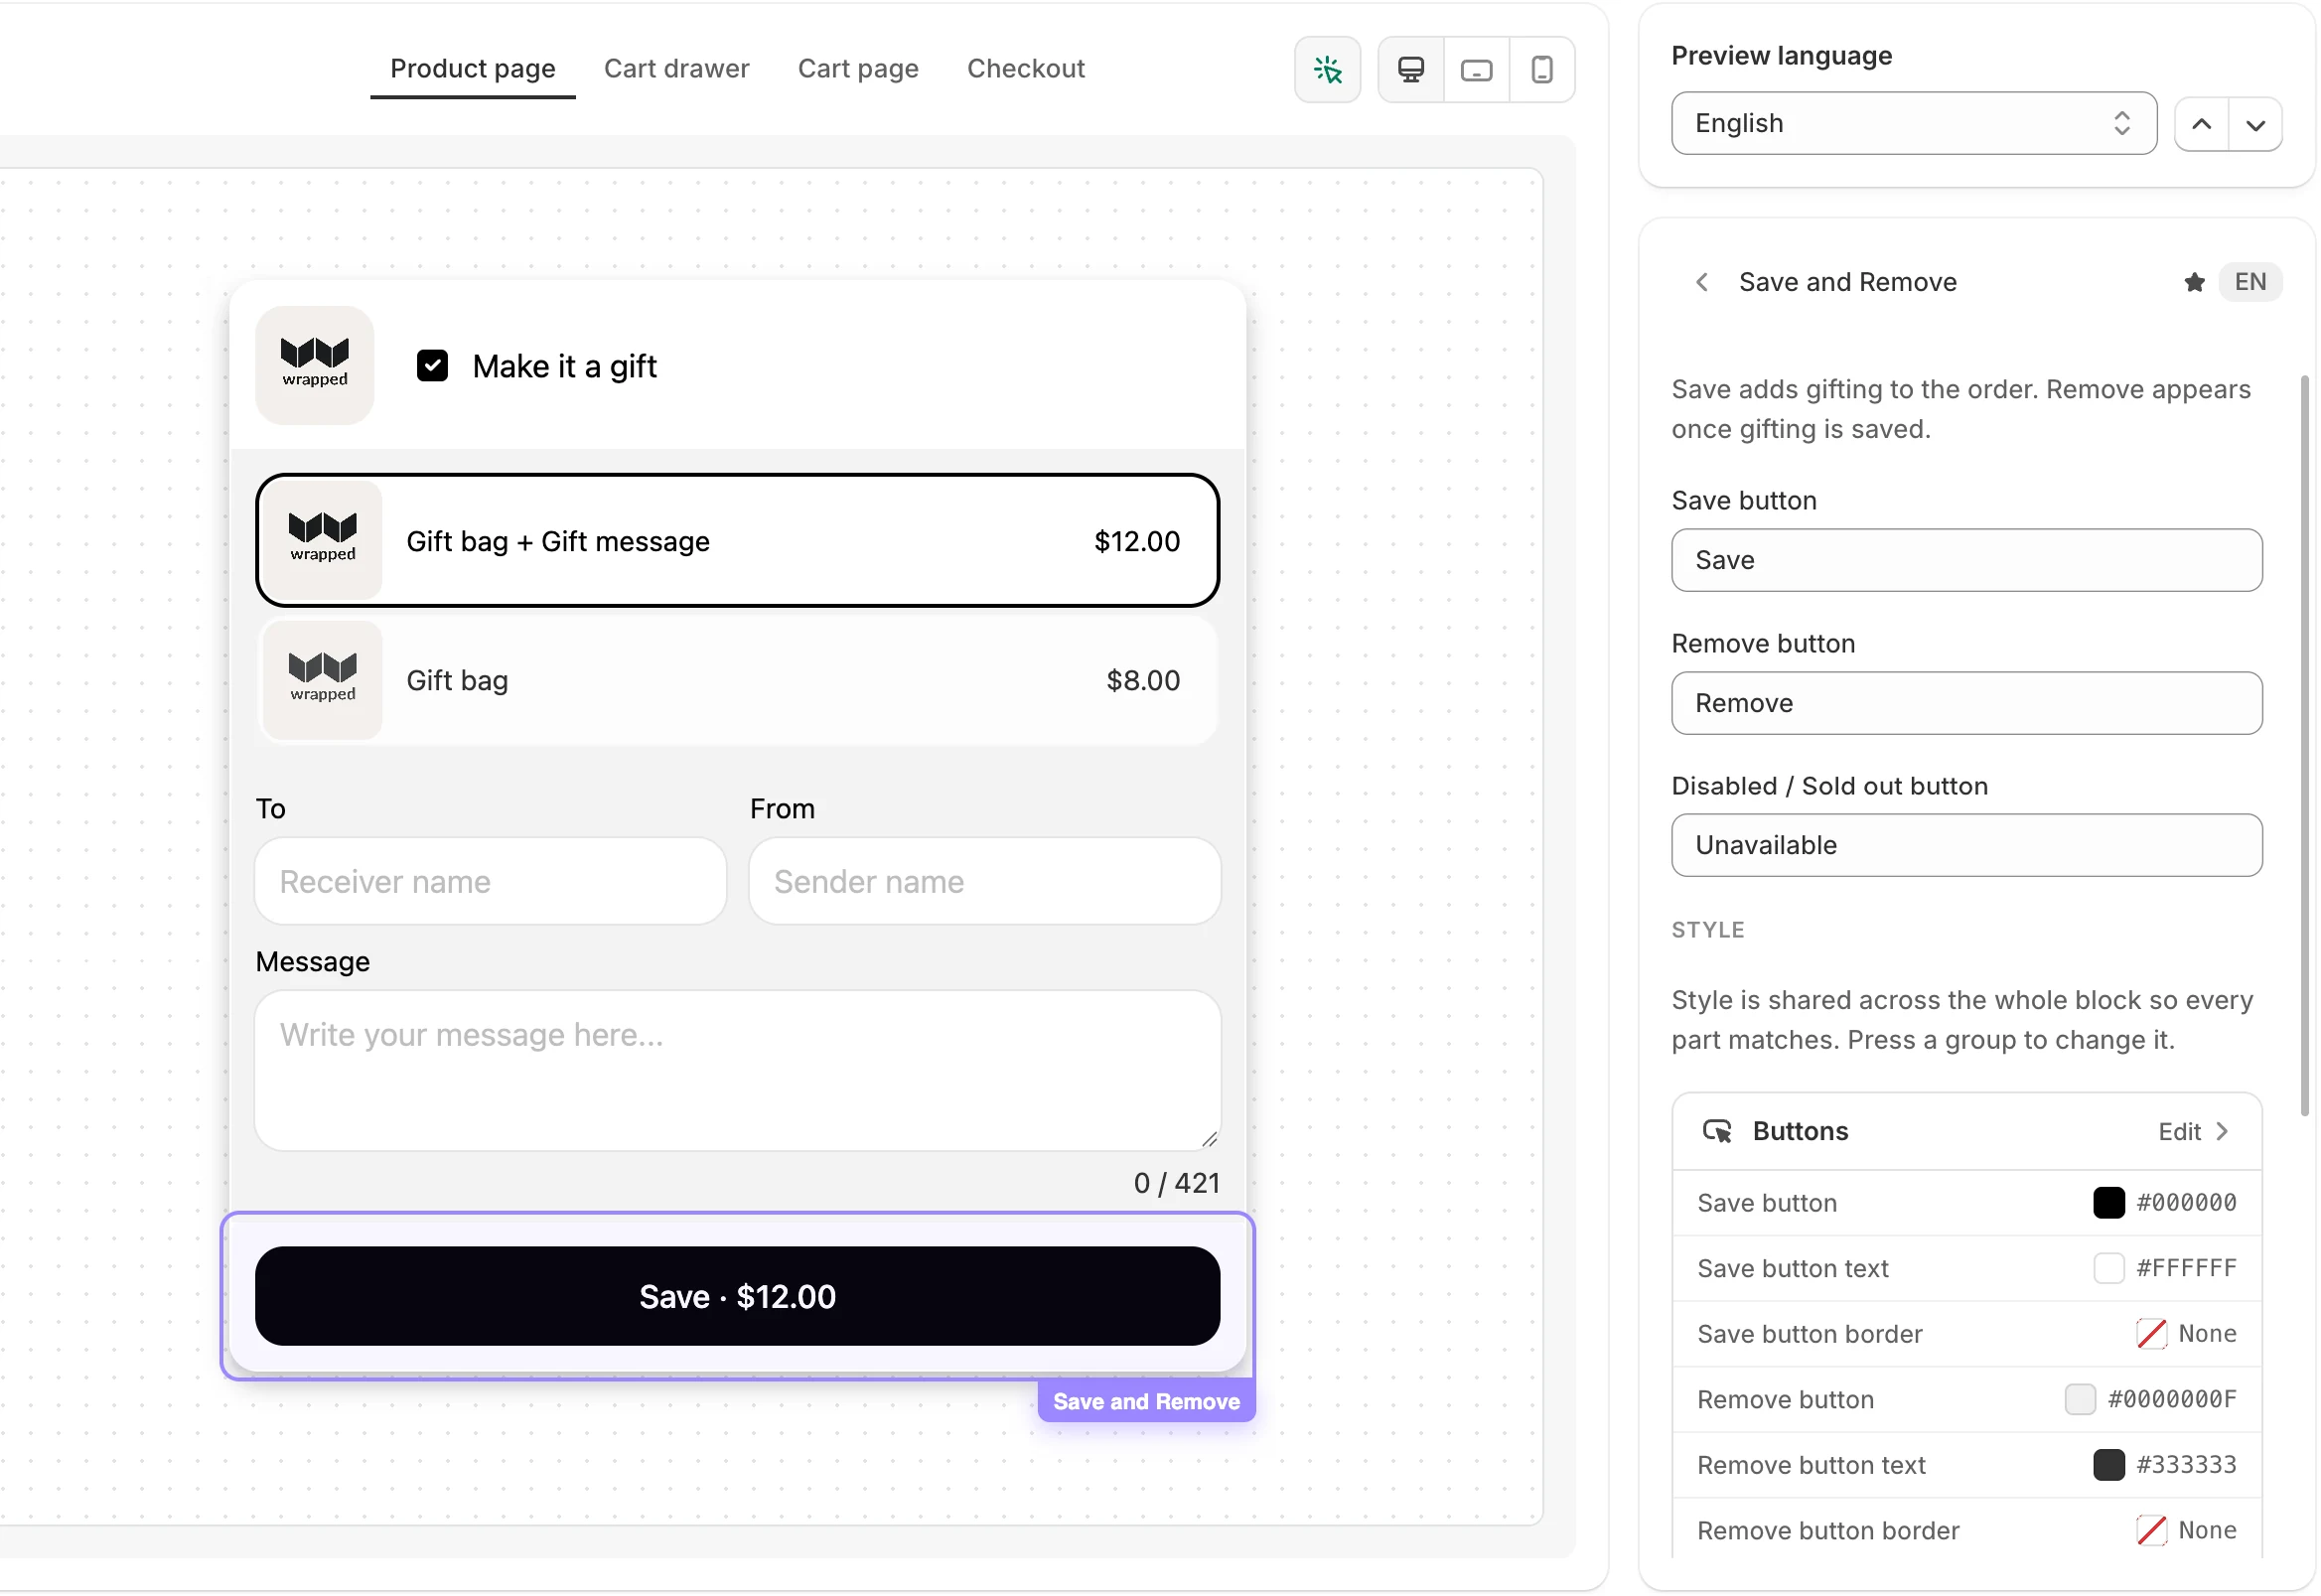This screenshot has width=2321, height=1596.
Task: Click the Save and Remove purple label
Action: pos(1148,1403)
